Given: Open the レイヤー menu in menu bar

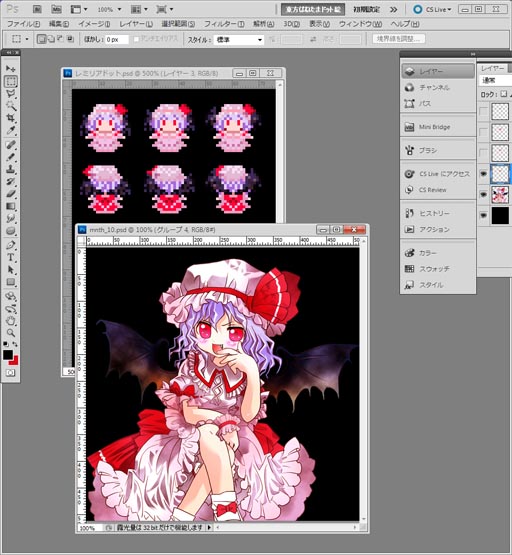Looking at the screenshot, I should click(x=136, y=24).
